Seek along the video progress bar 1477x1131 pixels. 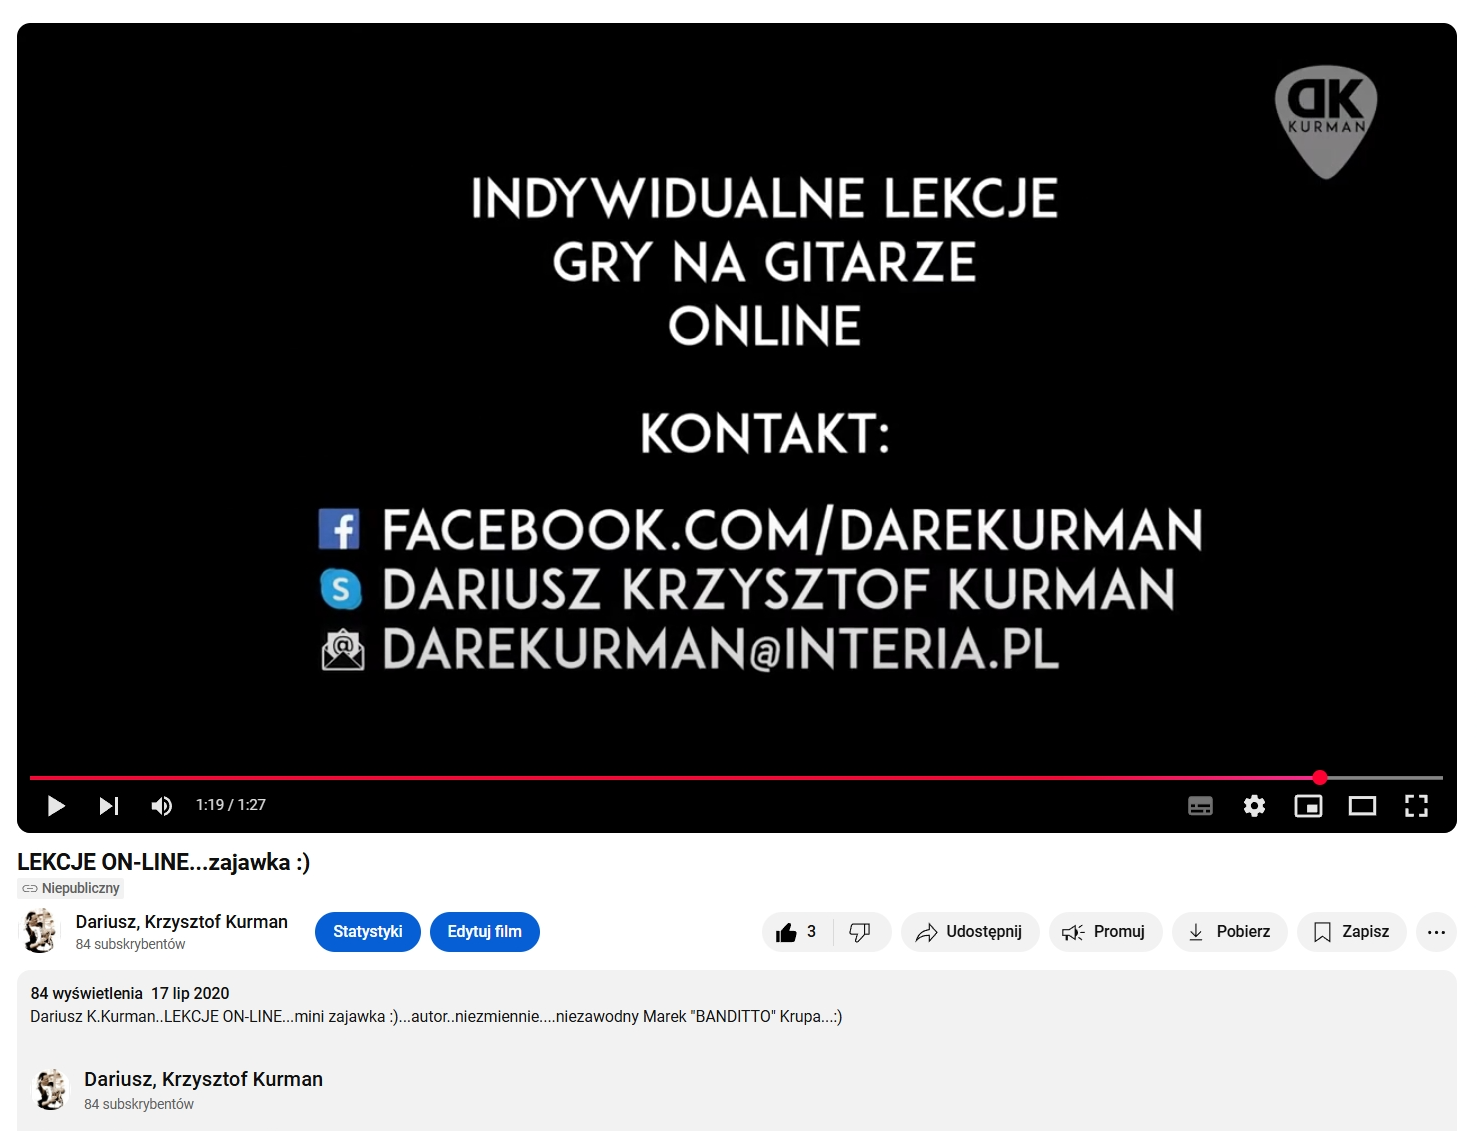736,777
